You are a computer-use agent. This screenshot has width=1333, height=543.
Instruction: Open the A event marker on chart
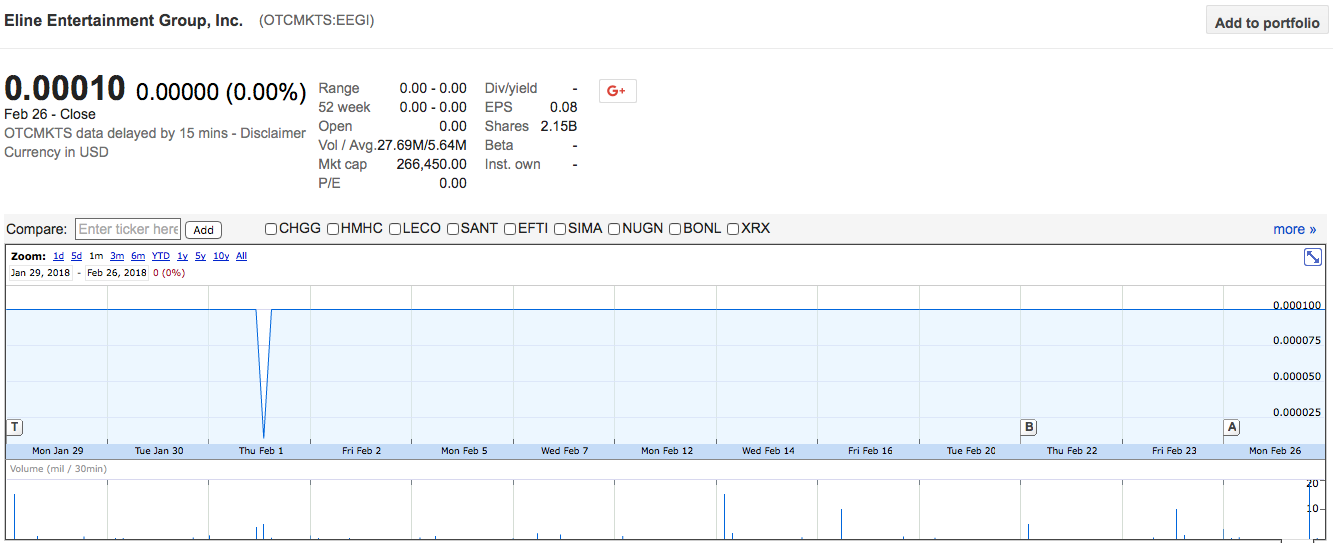pos(1232,427)
